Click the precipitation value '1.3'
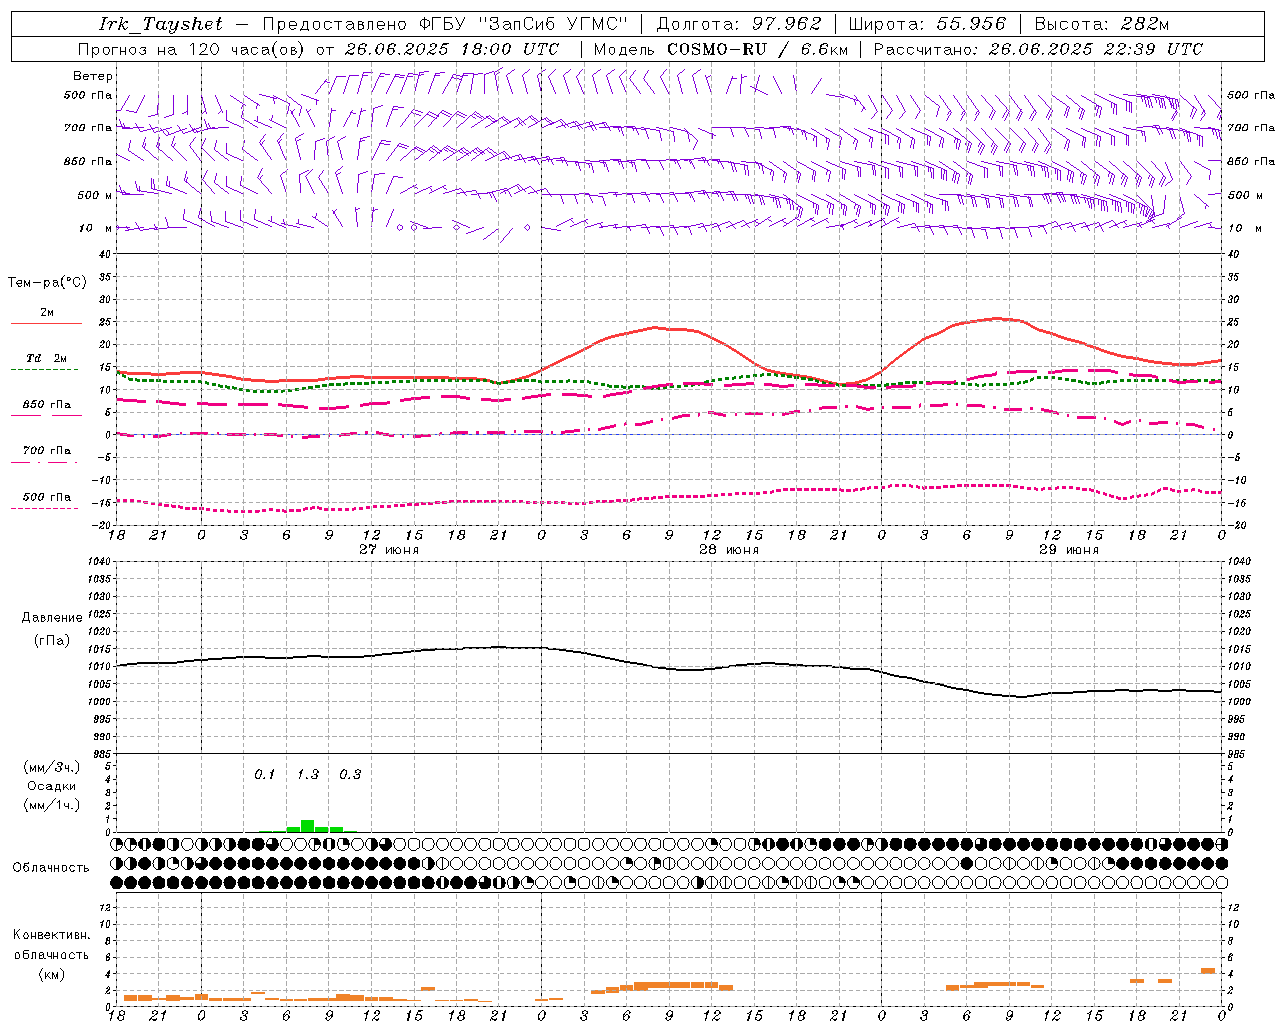The height and width of the screenshot is (1024, 1280). [308, 774]
